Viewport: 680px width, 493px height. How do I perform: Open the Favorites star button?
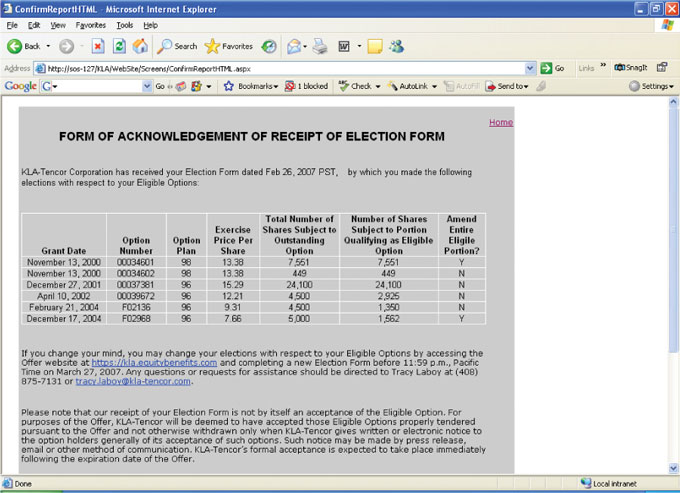pos(229,46)
